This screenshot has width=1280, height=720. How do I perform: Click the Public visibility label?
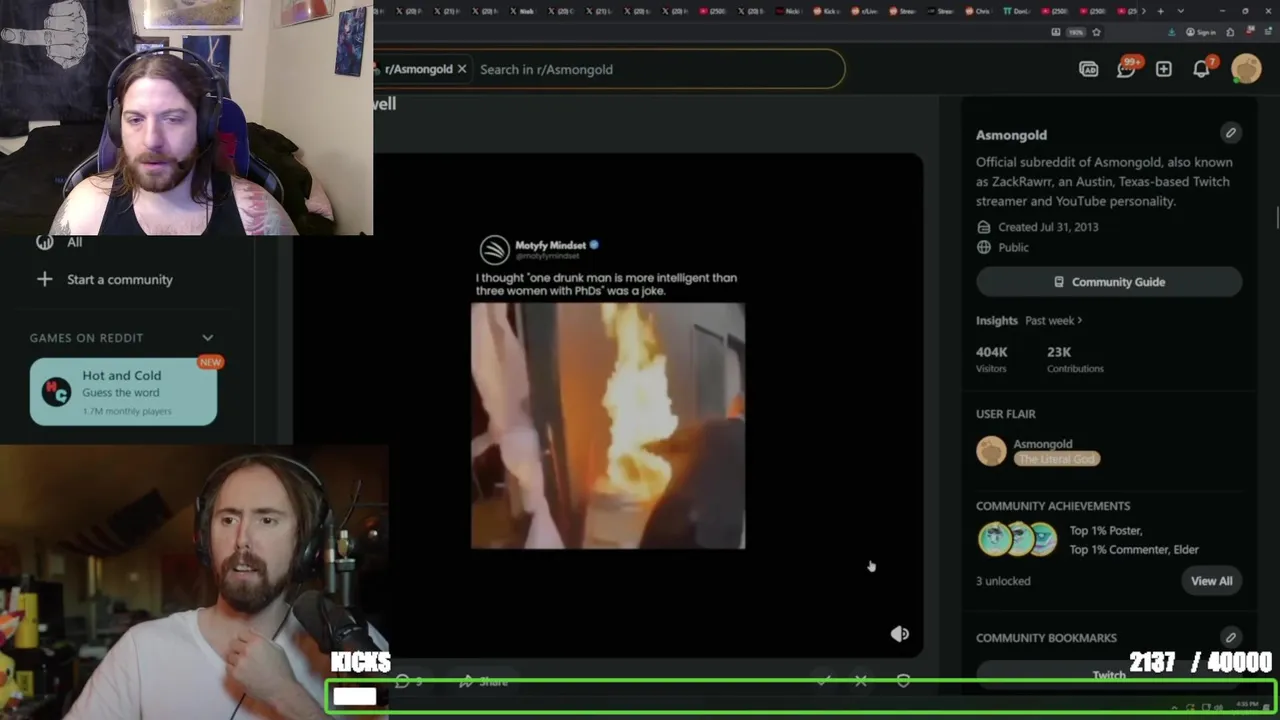click(1013, 247)
